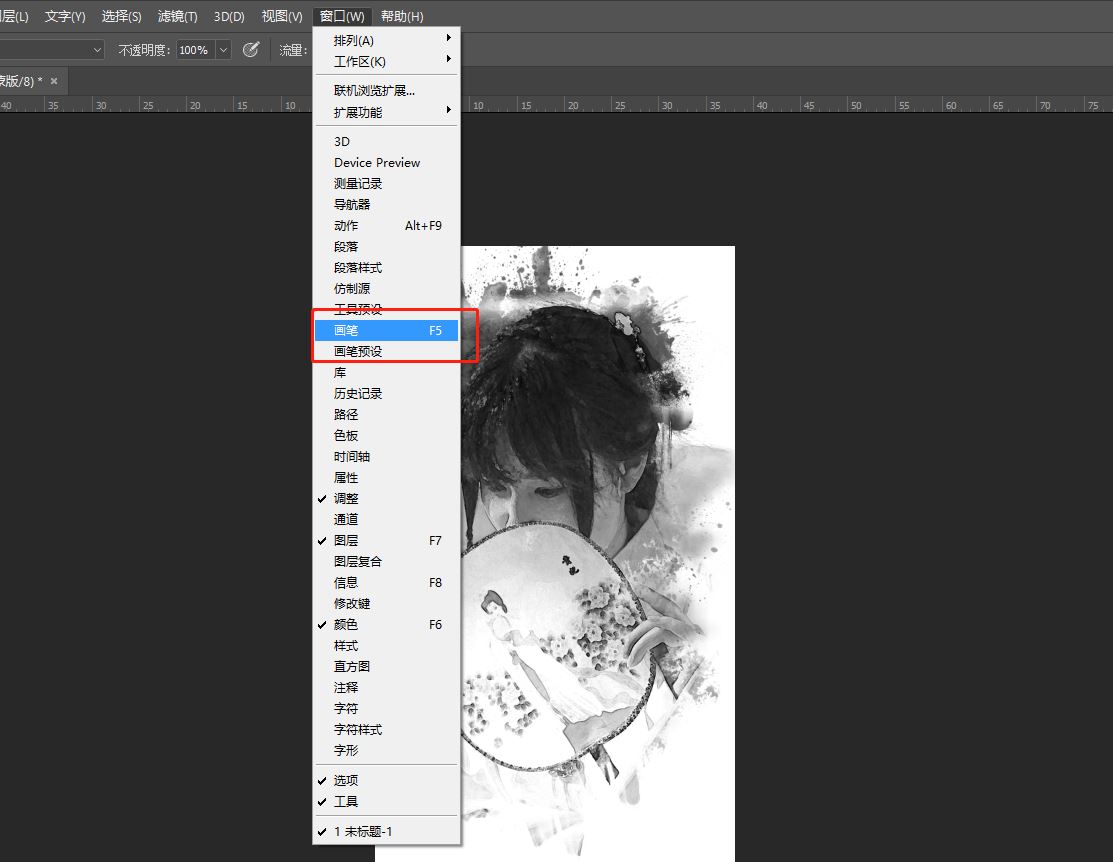Toggle the 工具 panel visibility entry

[x=386, y=801]
